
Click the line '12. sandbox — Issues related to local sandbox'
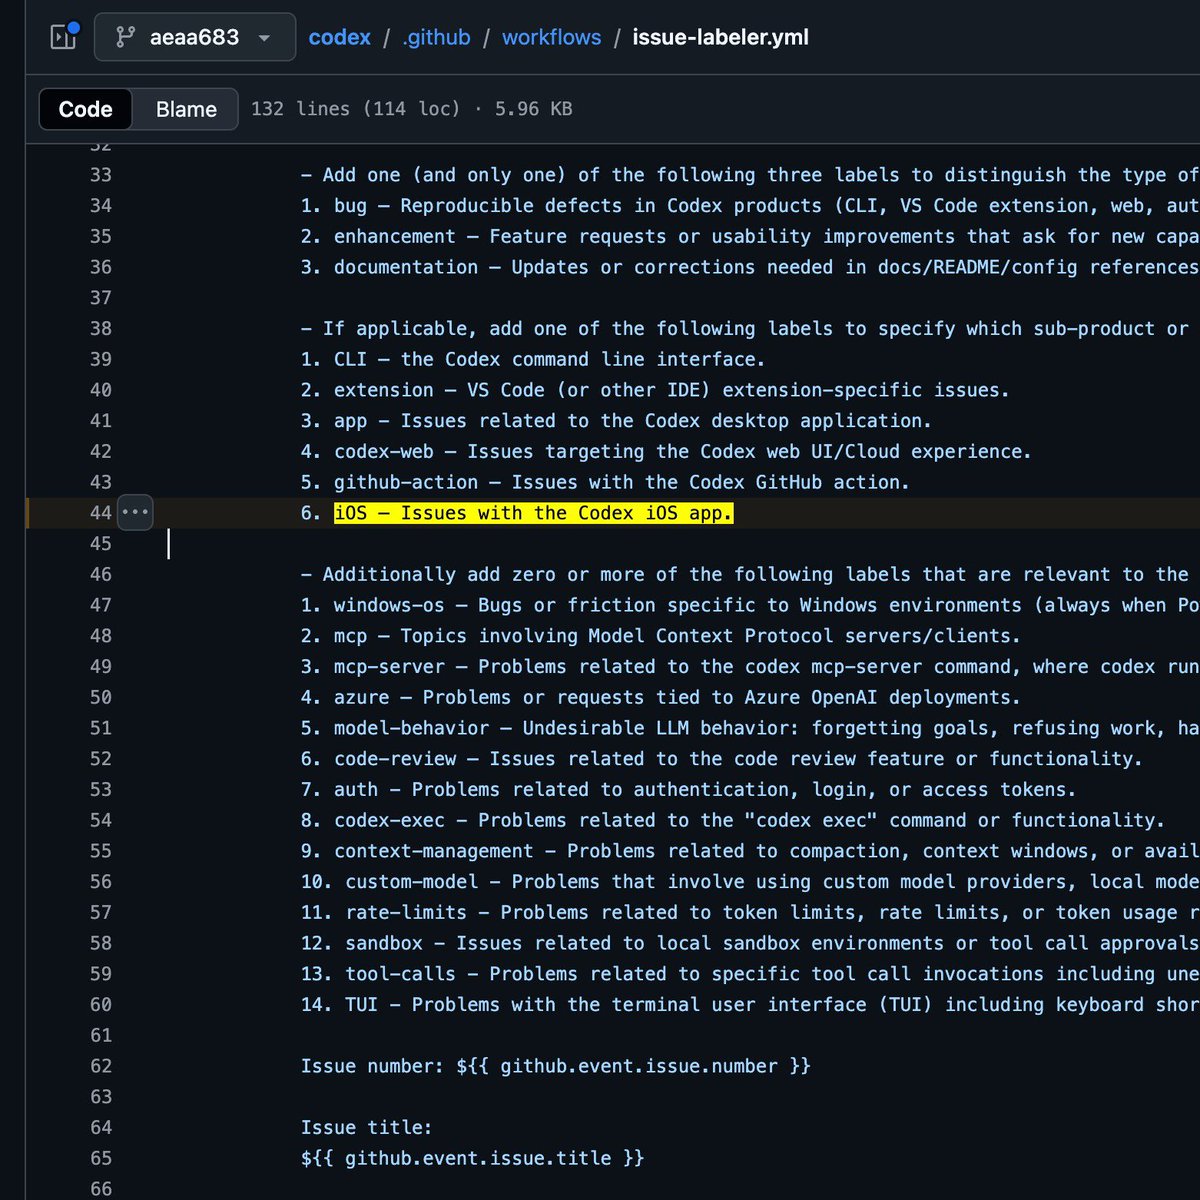coord(750,943)
